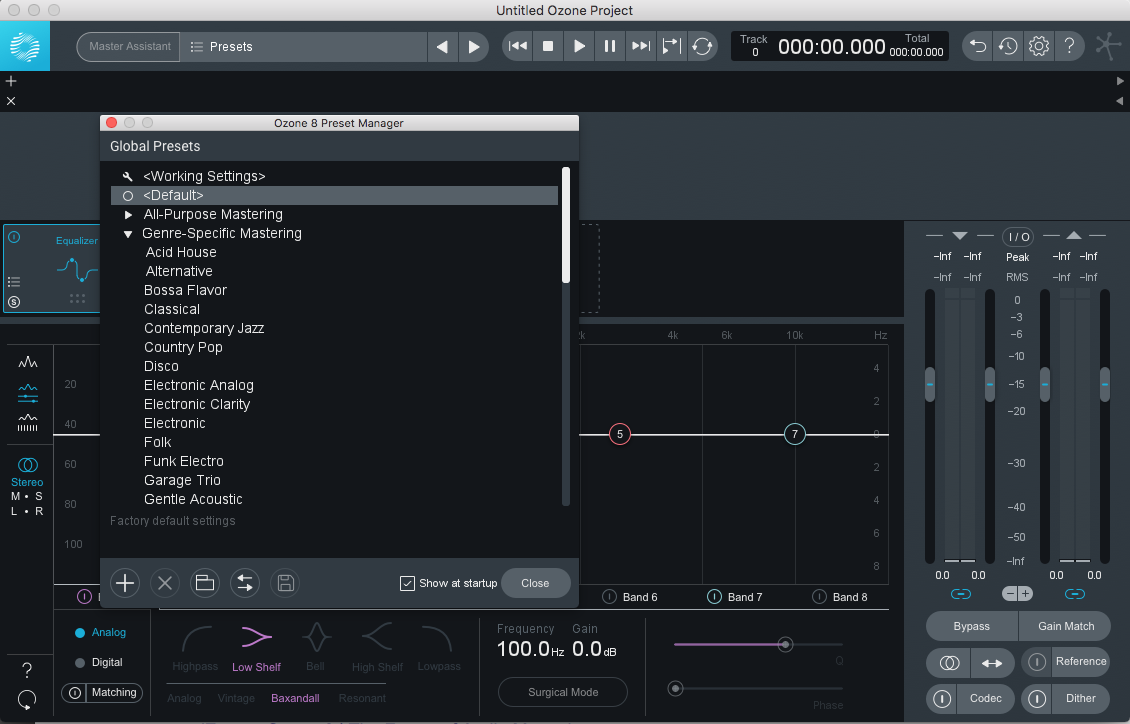Save preset with the floppy disk icon
Image resolution: width=1130 pixels, height=724 pixels.
[285, 583]
